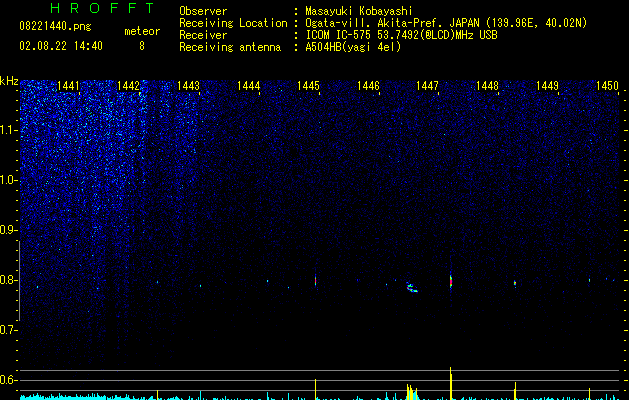The width and height of the screenshot is (629, 400).
Task: Click the date stamp 02.08.22 14:40
Action: [61, 46]
